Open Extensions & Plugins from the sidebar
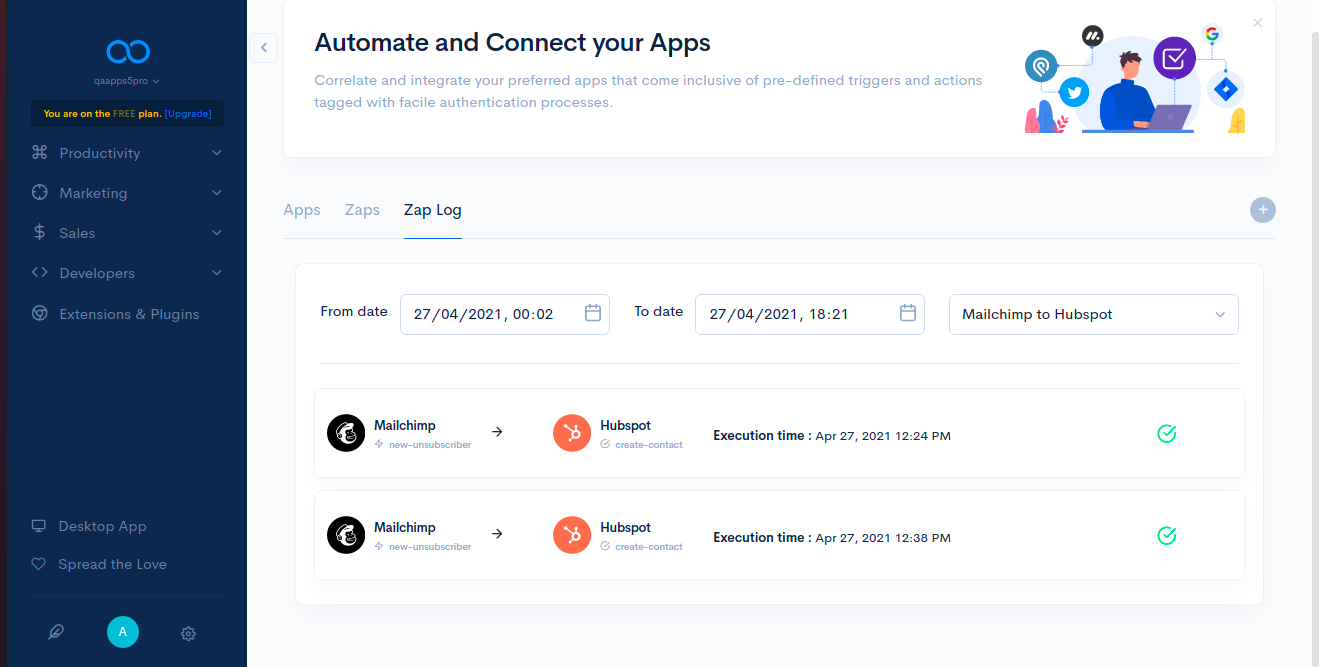This screenshot has height=667, width=1319. pos(129,314)
